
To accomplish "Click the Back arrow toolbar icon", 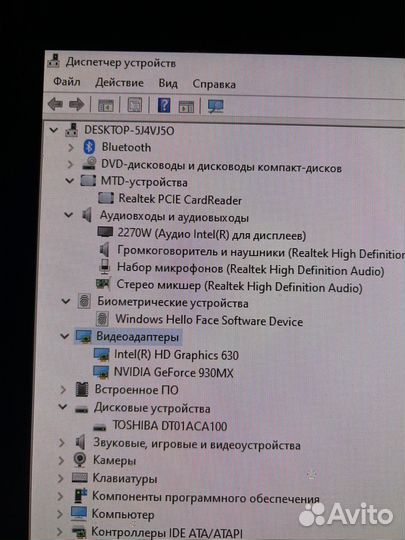I will click(x=55, y=104).
